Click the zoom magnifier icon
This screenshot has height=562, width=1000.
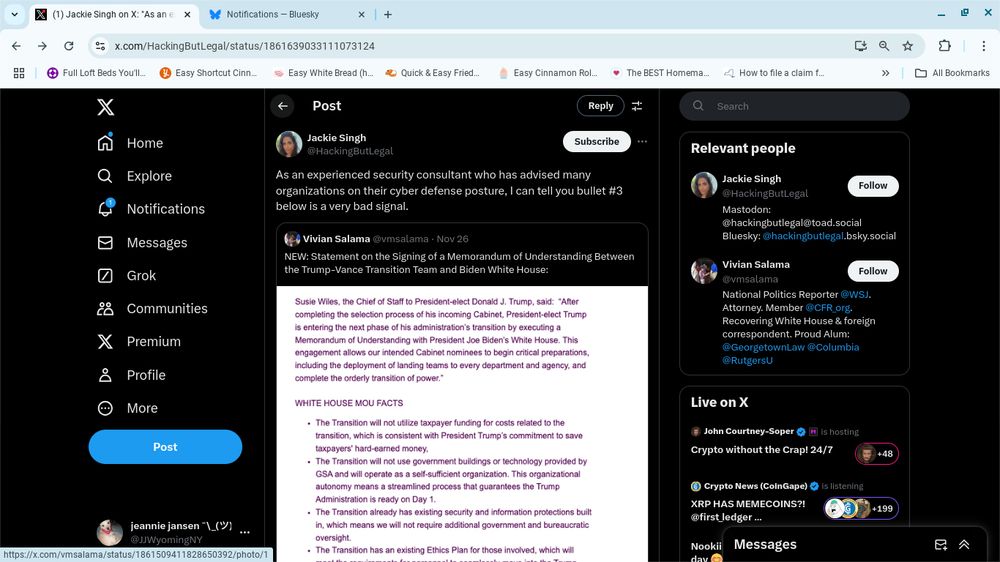pos(884,46)
